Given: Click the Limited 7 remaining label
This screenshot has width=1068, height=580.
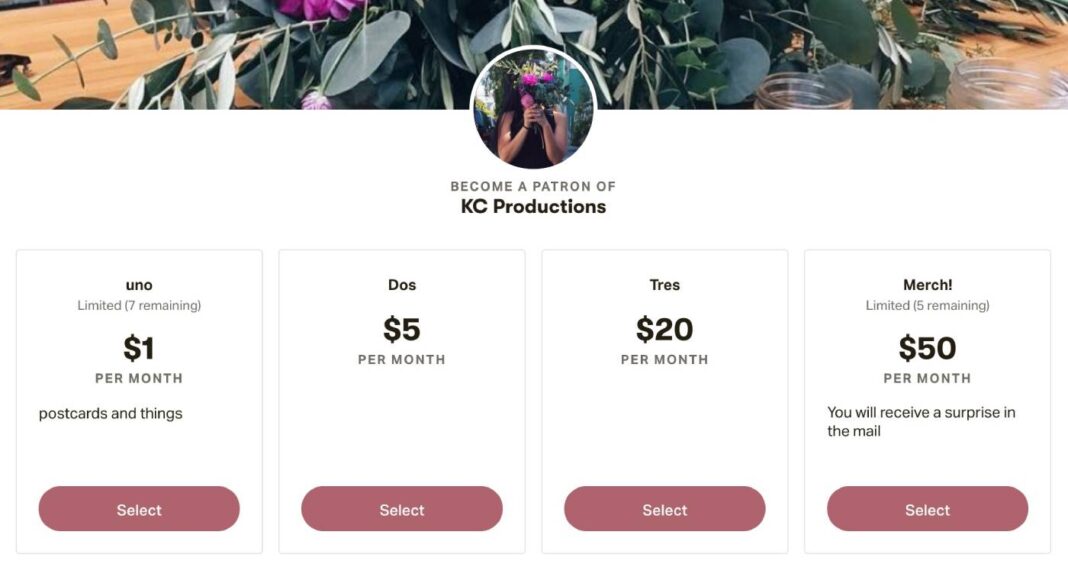Looking at the screenshot, I should pos(138,305).
